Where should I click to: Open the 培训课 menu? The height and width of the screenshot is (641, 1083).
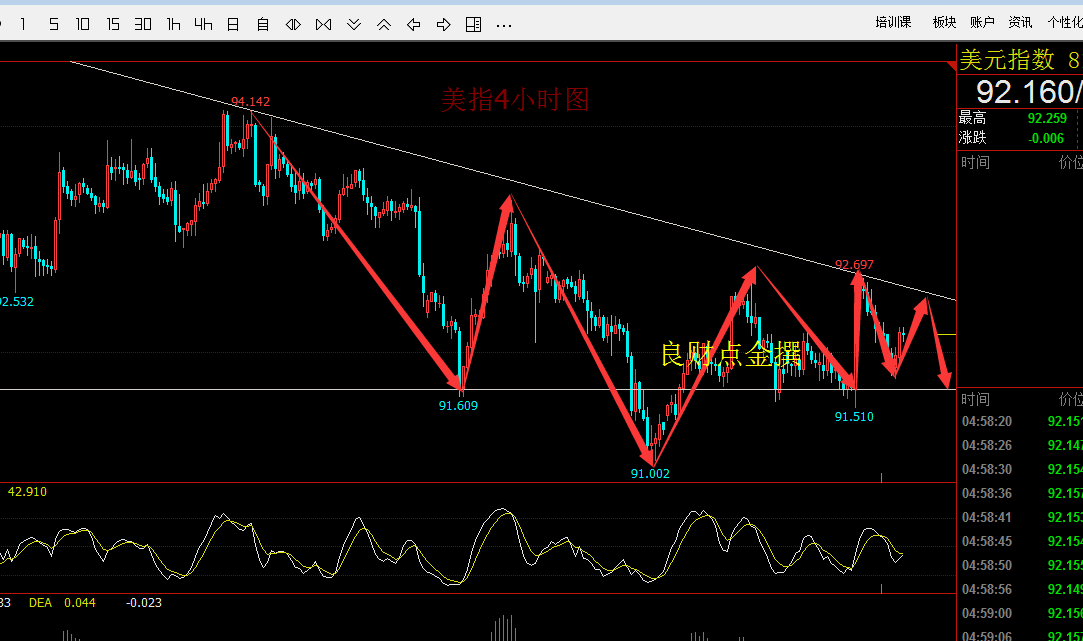[x=893, y=22]
